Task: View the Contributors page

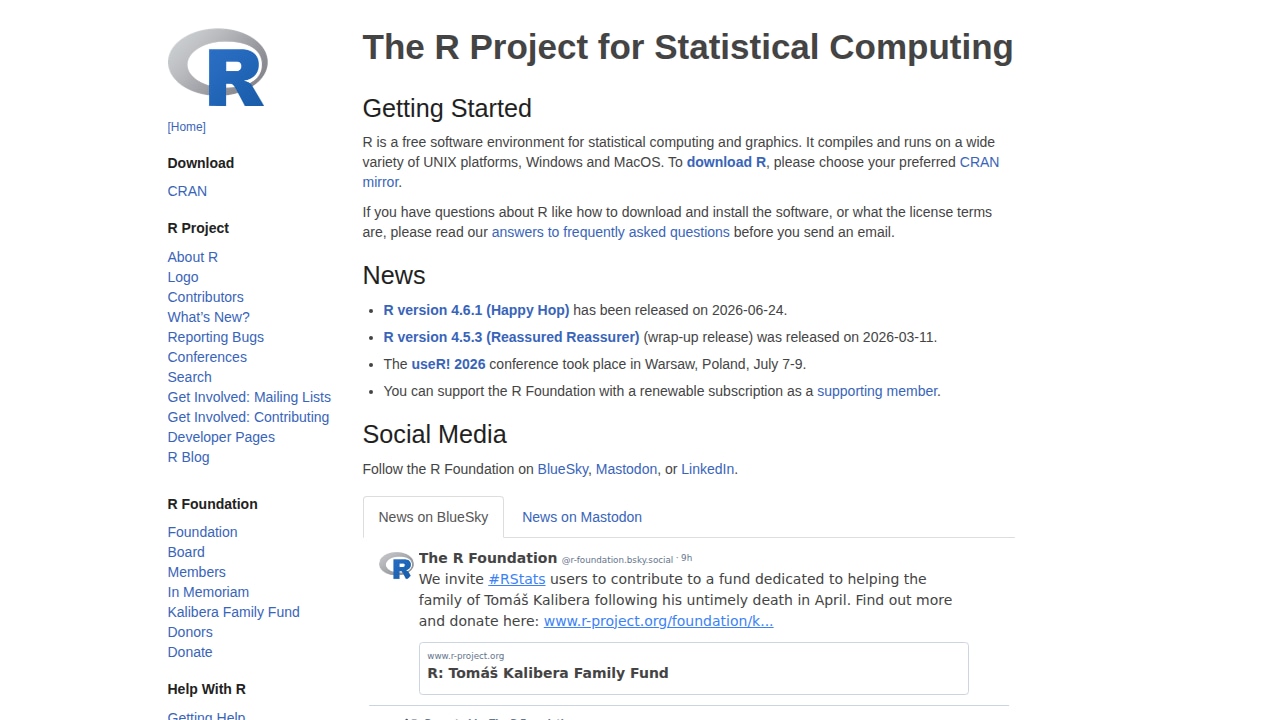Action: (x=206, y=297)
